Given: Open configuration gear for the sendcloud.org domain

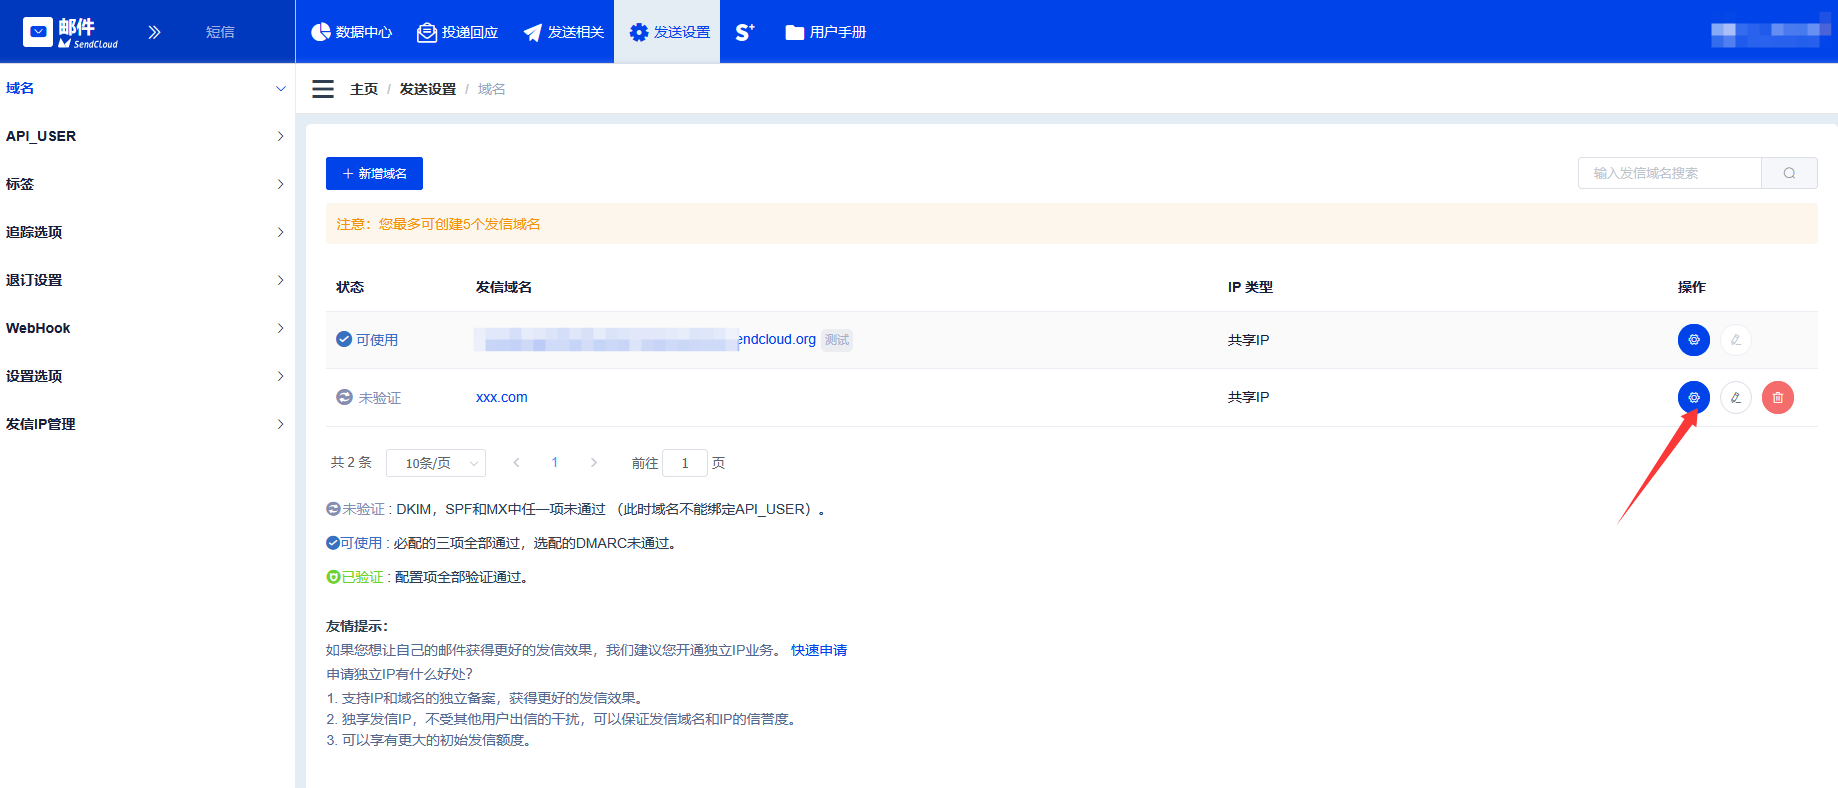Looking at the screenshot, I should [x=1693, y=340].
